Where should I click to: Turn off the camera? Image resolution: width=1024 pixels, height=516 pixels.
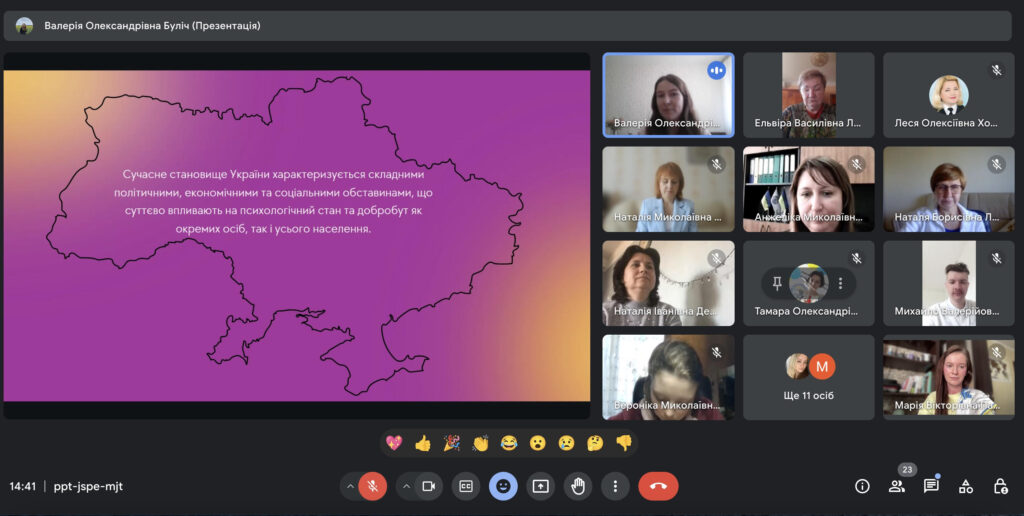pyautogui.click(x=428, y=486)
